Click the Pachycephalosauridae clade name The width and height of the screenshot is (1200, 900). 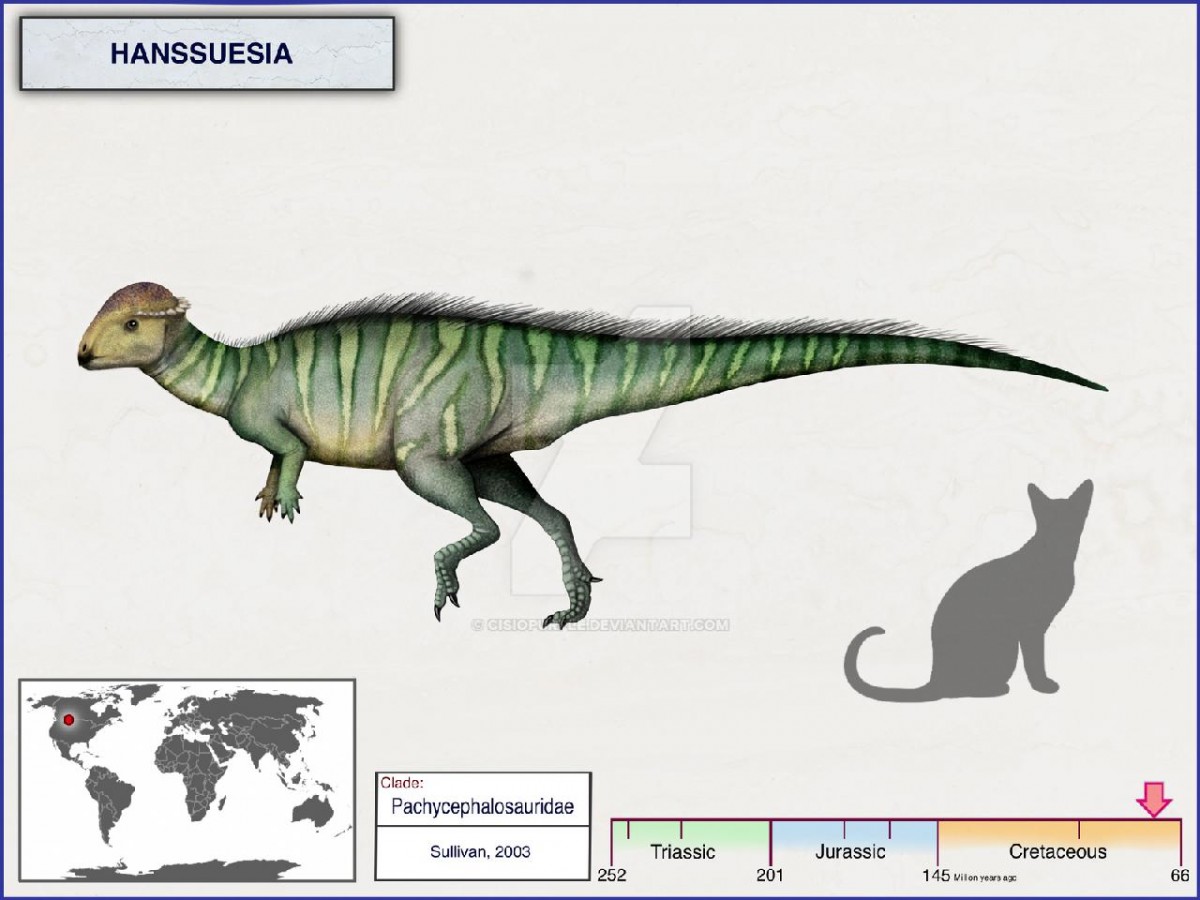pos(482,808)
